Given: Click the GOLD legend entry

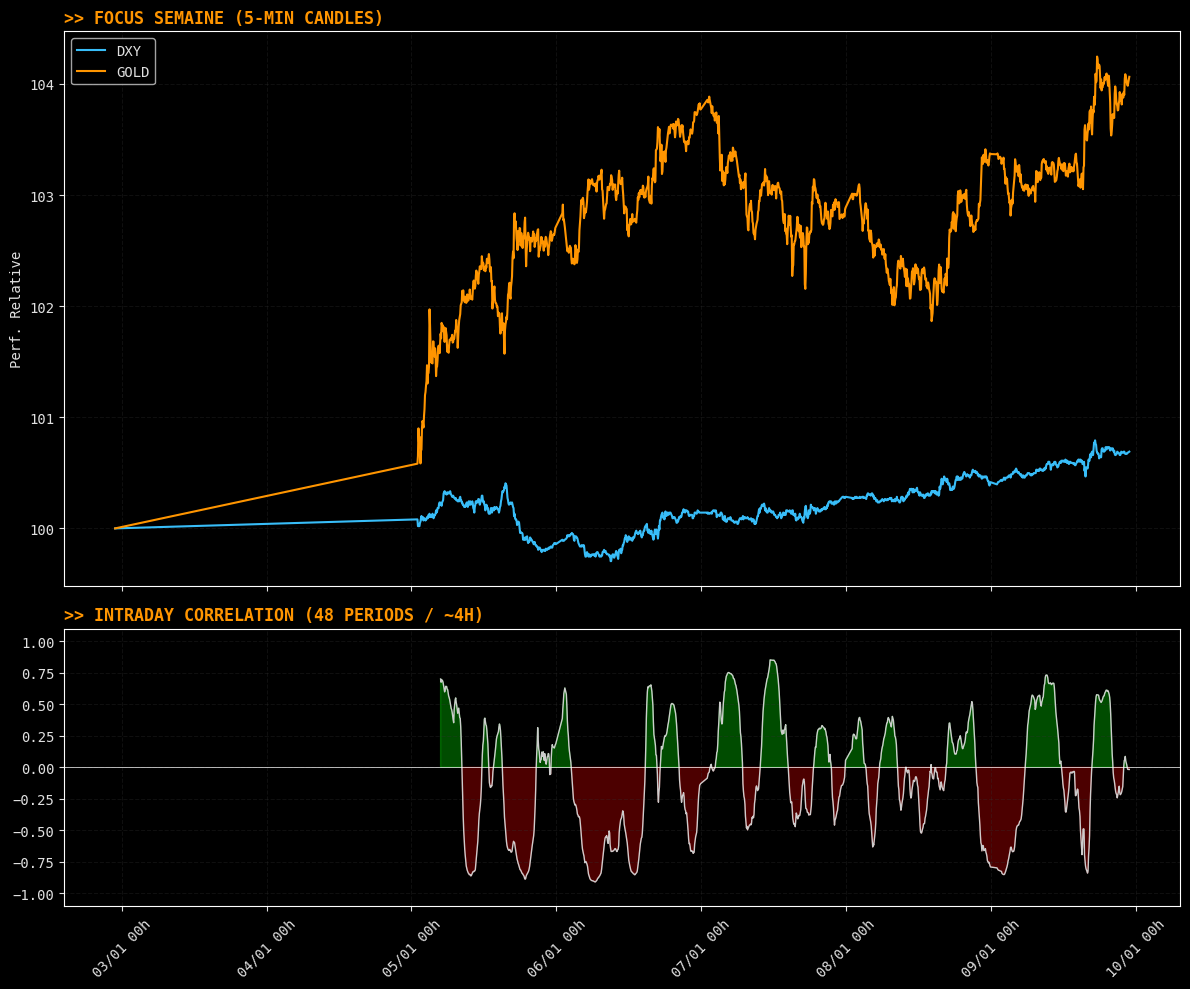Looking at the screenshot, I should (x=112, y=72).
